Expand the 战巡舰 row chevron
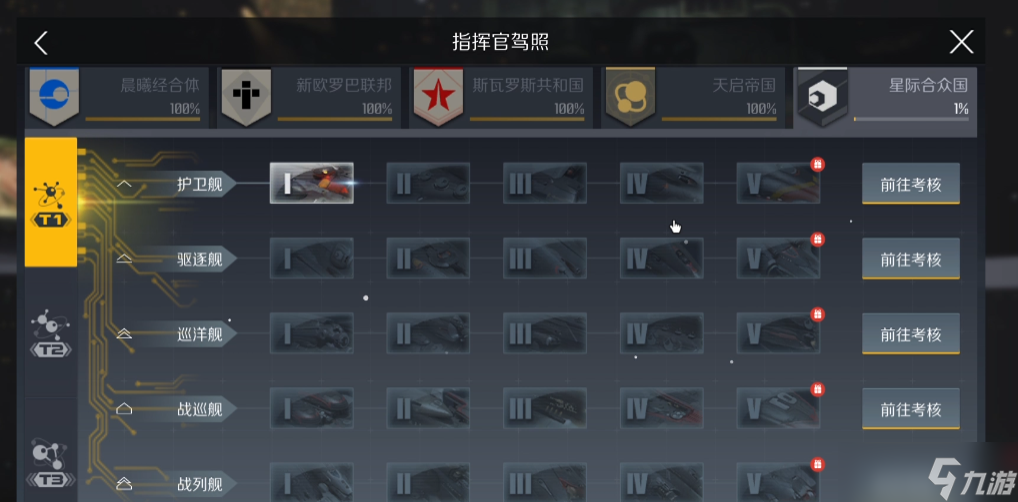1018x502 pixels. point(124,409)
